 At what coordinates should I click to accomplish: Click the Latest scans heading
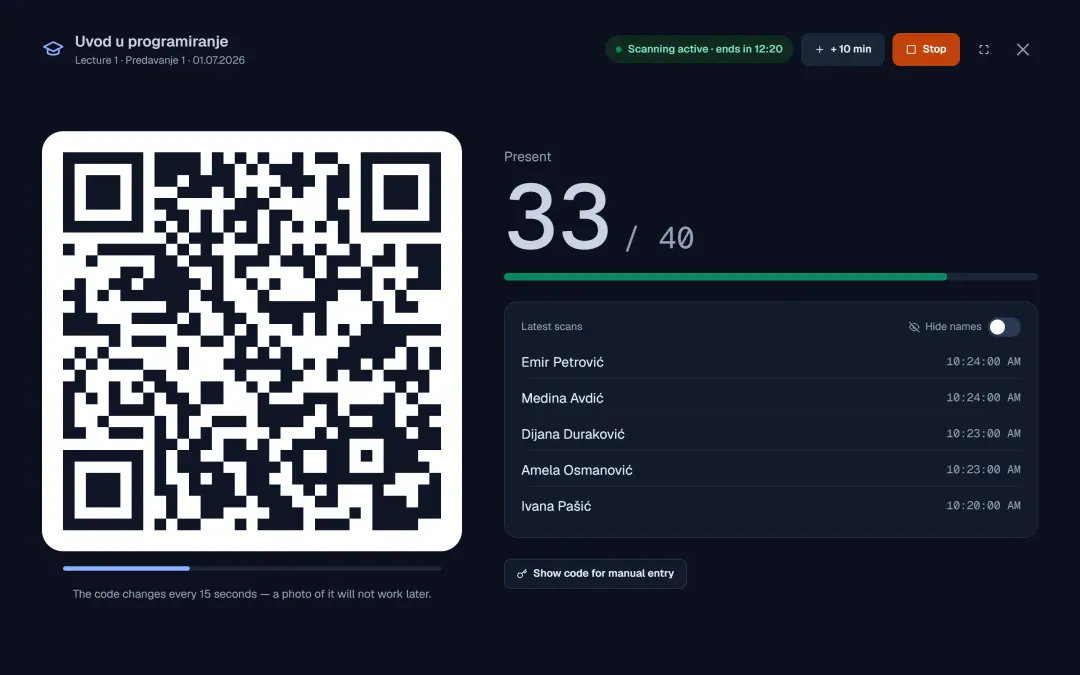552,326
